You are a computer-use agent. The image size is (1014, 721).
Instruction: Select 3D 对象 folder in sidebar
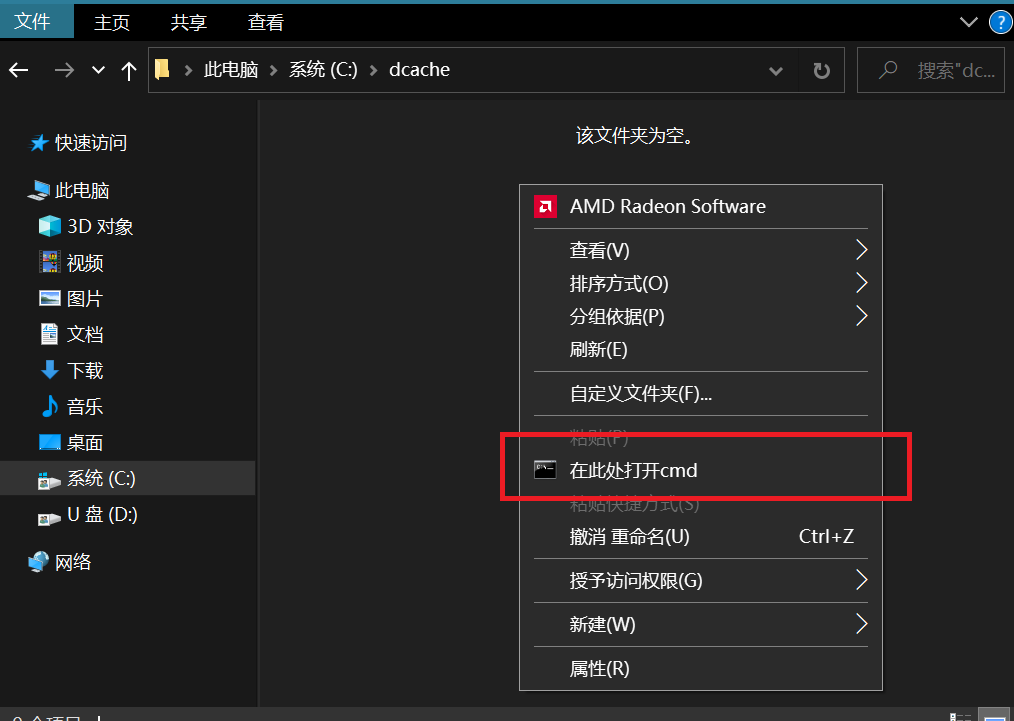pyautogui.click(x=99, y=227)
